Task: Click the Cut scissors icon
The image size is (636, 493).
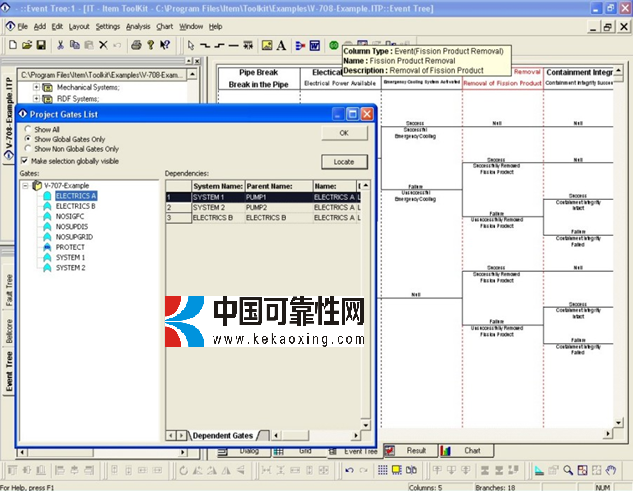Action: coord(60,45)
